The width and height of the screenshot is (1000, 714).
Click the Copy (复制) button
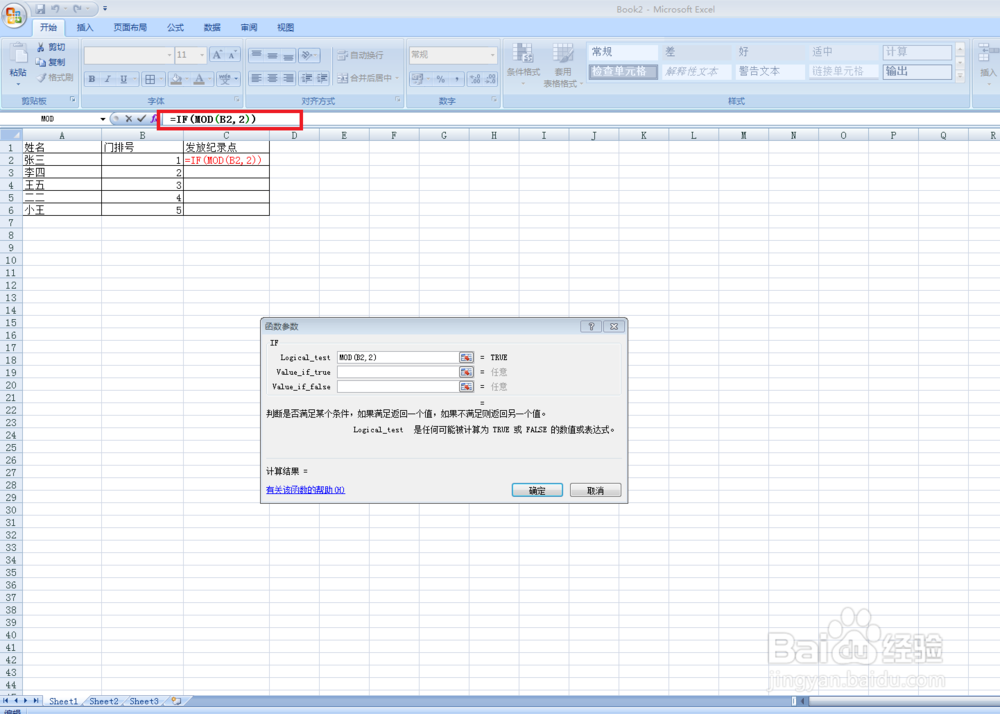51,62
